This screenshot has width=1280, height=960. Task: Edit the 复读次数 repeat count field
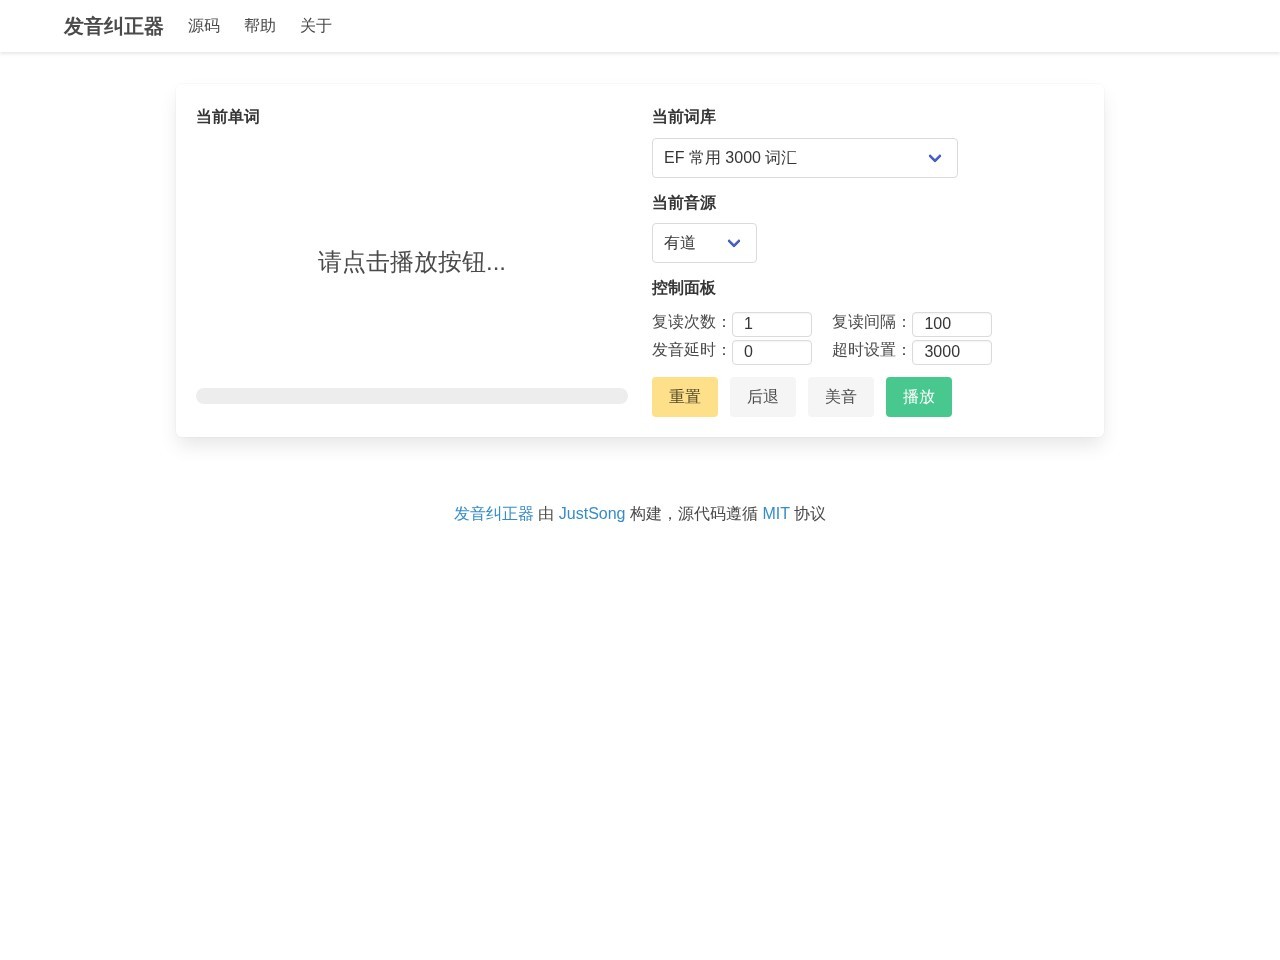tap(772, 323)
